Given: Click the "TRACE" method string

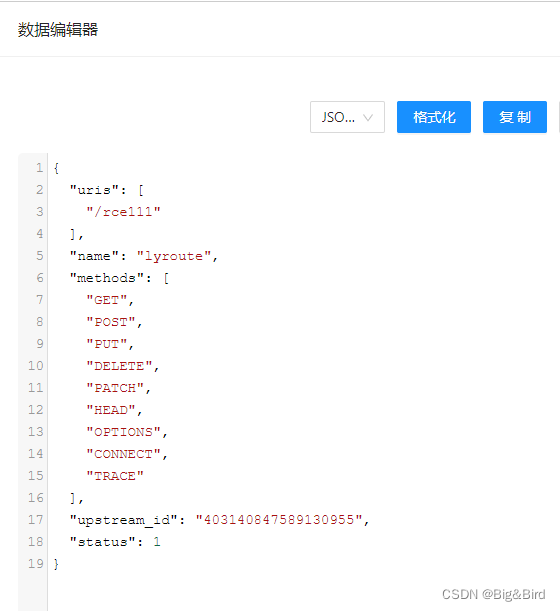Looking at the screenshot, I should coord(115,476).
